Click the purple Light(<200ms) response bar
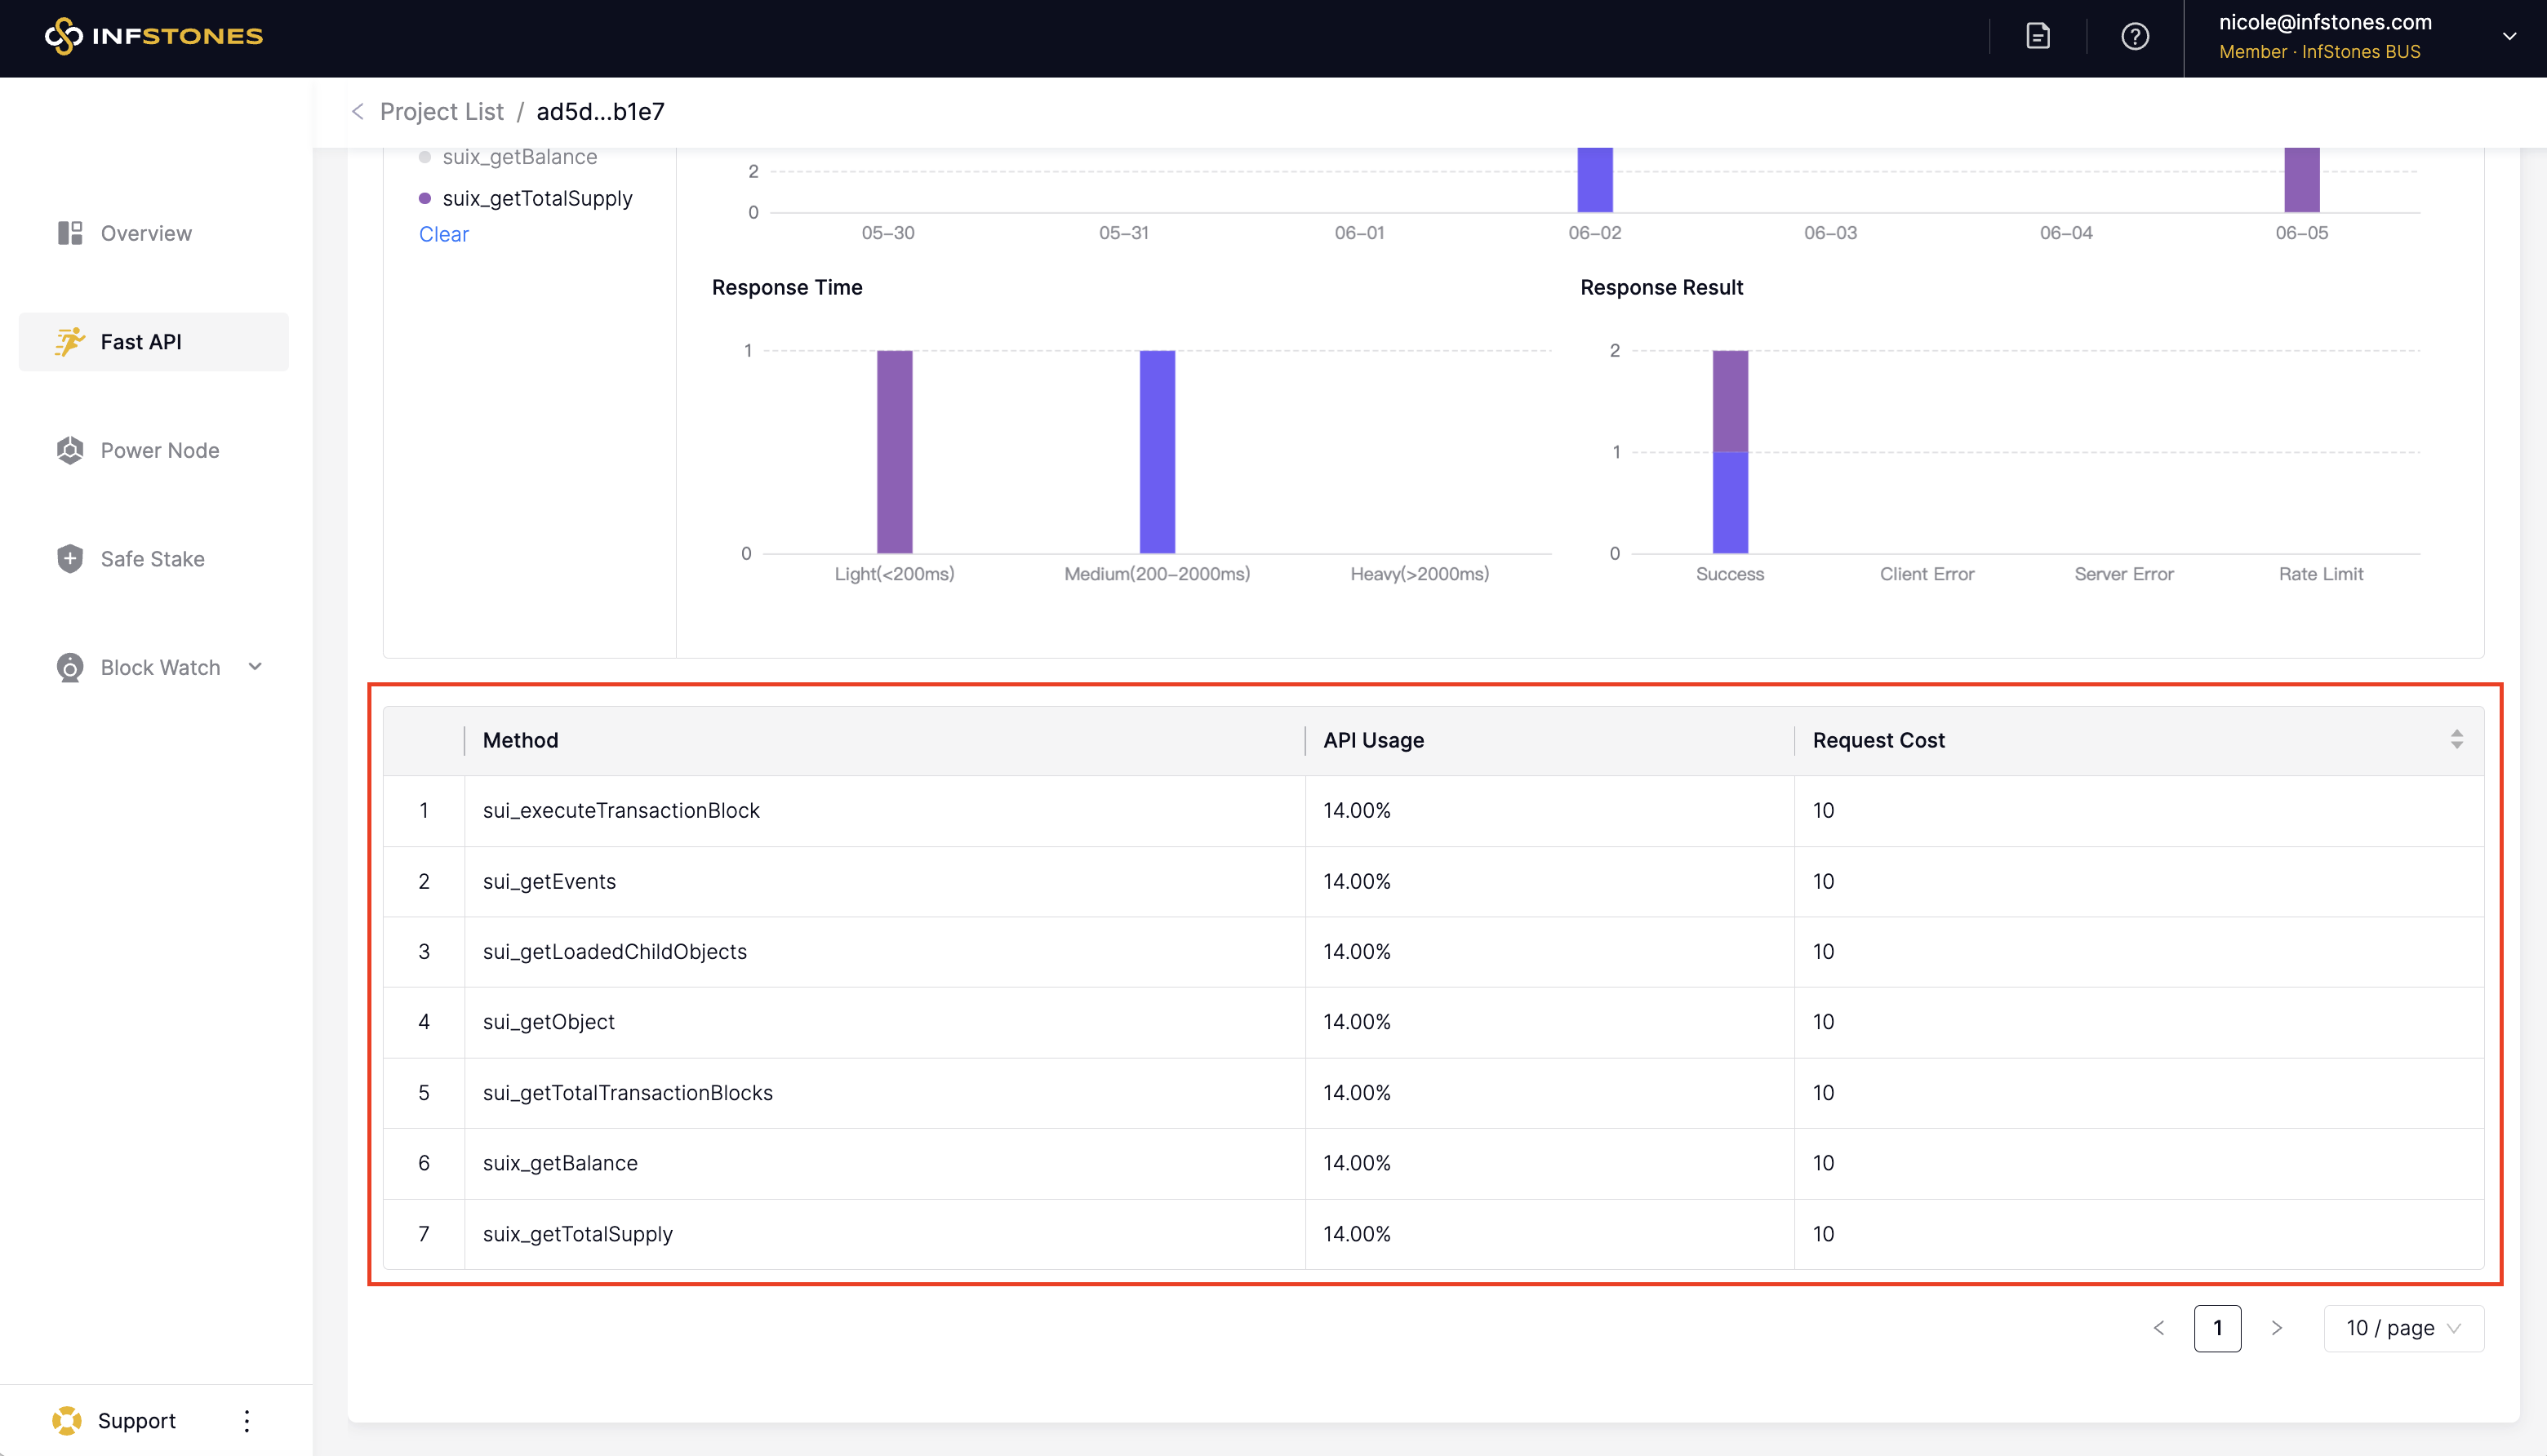 click(894, 451)
